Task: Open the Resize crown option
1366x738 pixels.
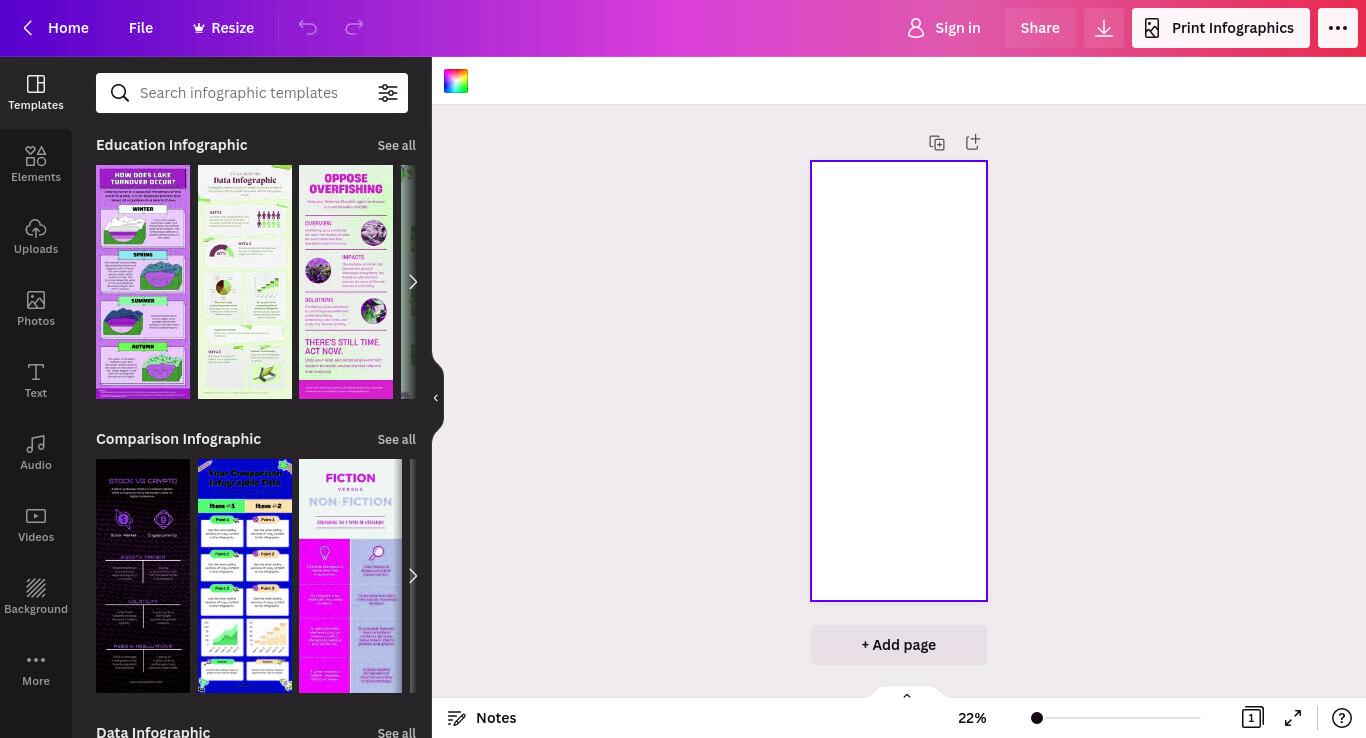Action: click(223, 28)
